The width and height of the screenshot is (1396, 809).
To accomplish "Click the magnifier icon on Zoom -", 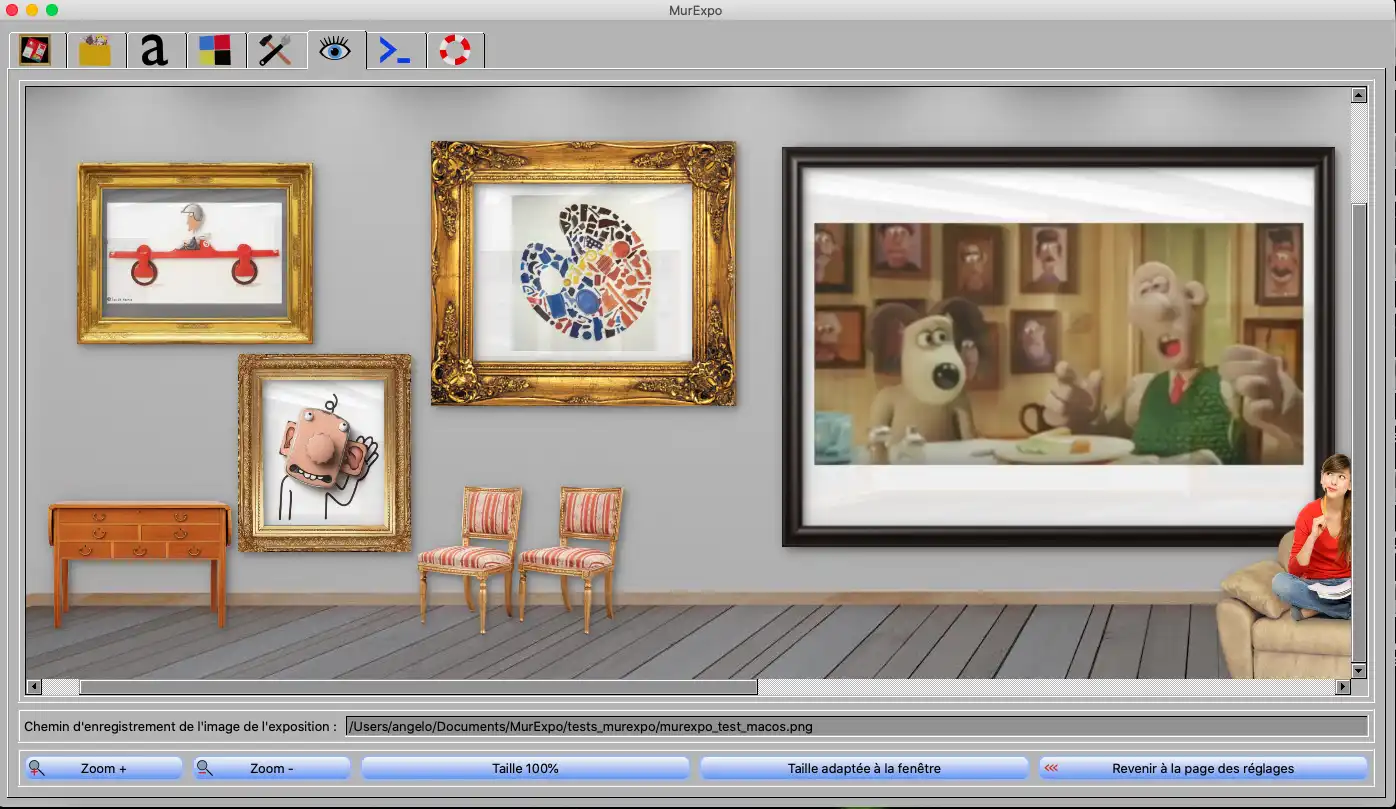I will (205, 769).
